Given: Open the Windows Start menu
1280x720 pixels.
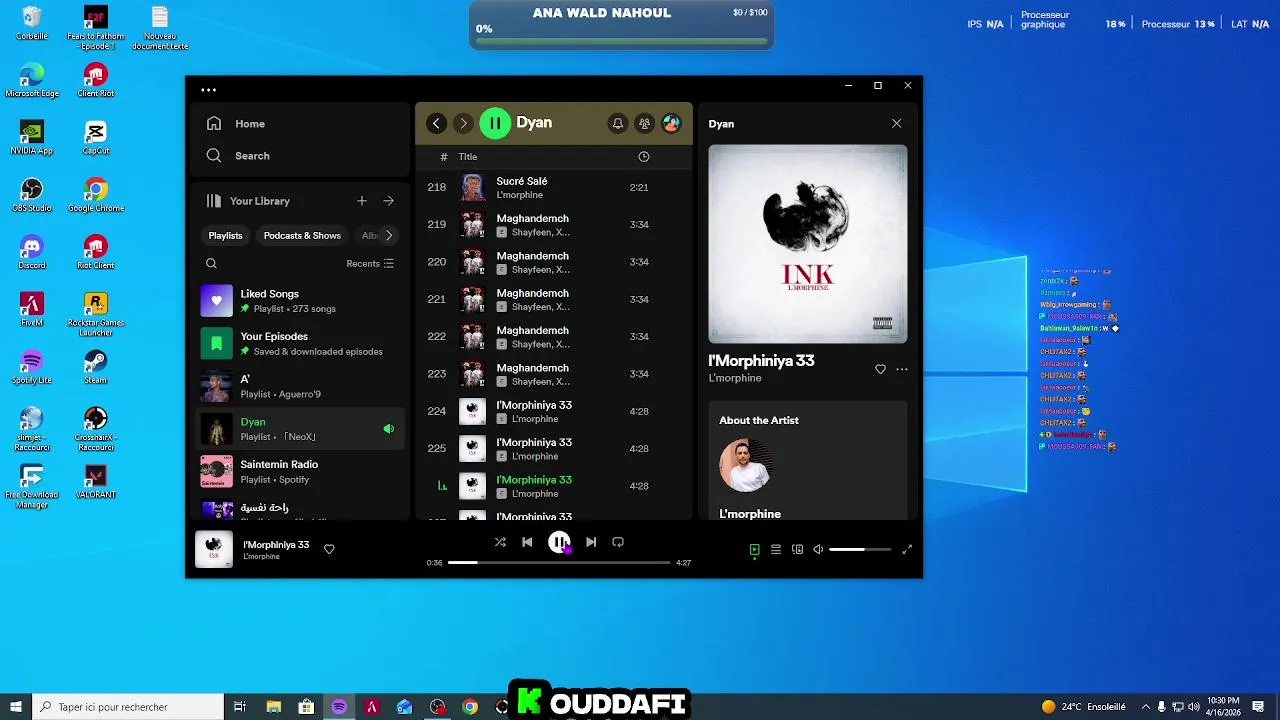Looking at the screenshot, I should [x=15, y=707].
